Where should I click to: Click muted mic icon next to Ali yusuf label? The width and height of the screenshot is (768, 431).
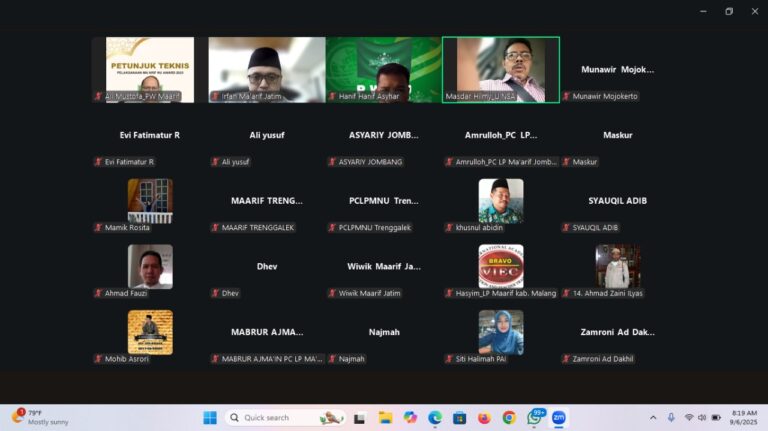click(x=215, y=162)
